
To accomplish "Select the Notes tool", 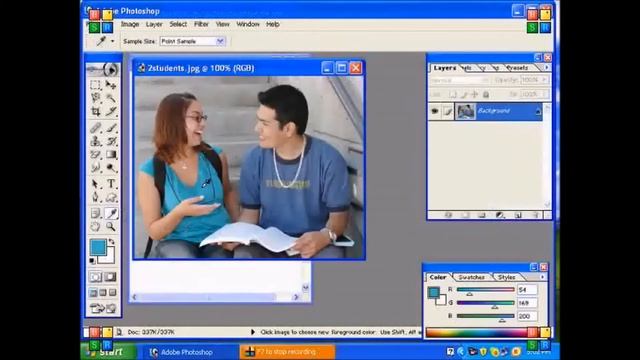I will (96, 213).
